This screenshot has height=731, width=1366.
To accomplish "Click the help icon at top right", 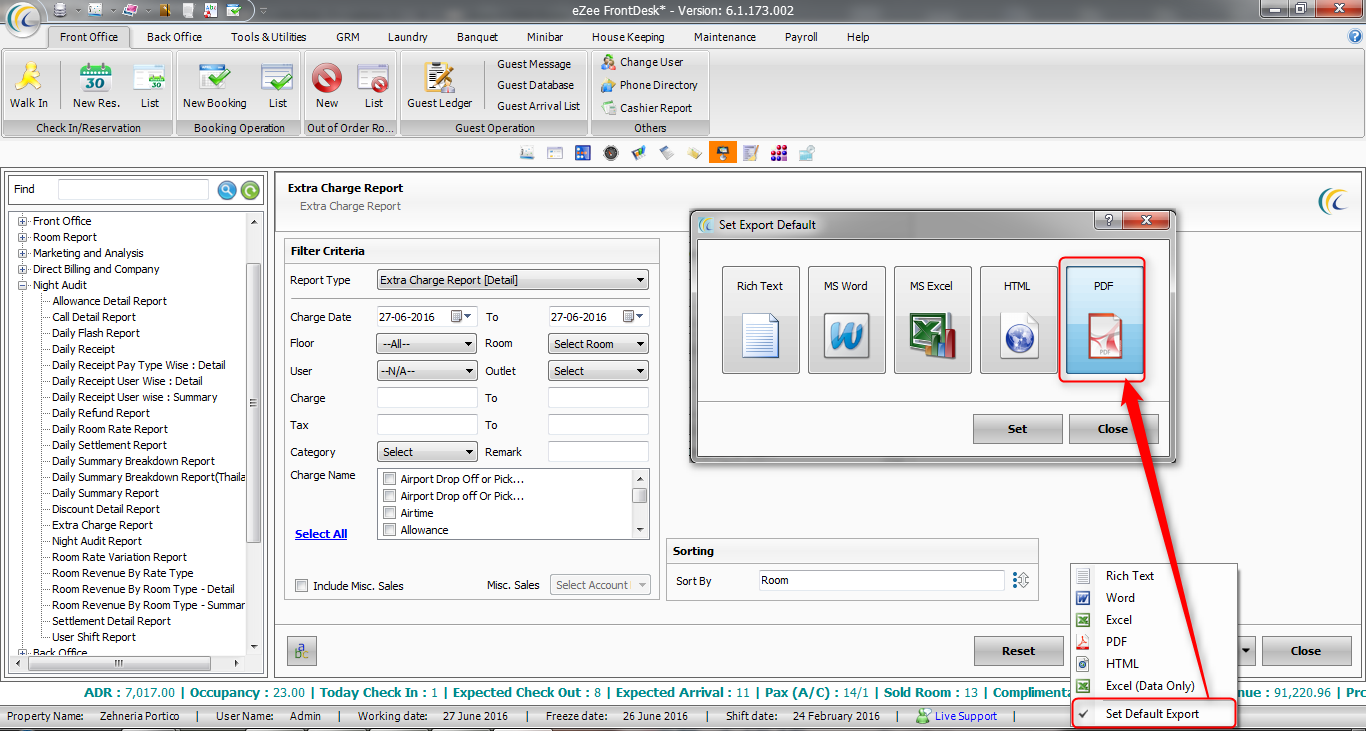I will pyautogui.click(x=1356, y=36).
